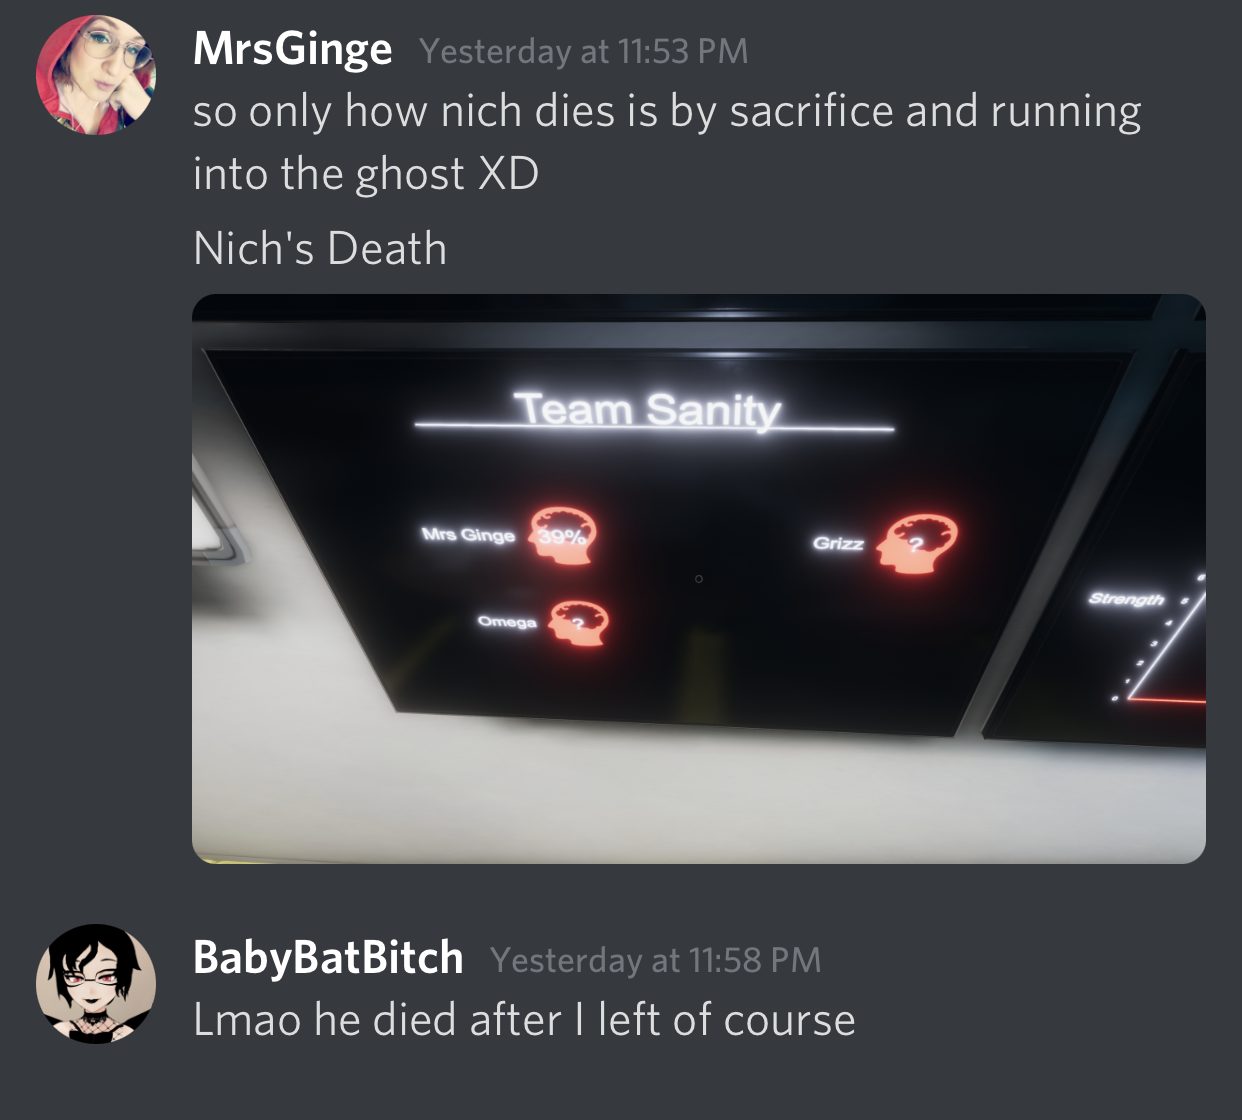Open the attached game screenshot image
The image size is (1242, 1120).
(699, 579)
